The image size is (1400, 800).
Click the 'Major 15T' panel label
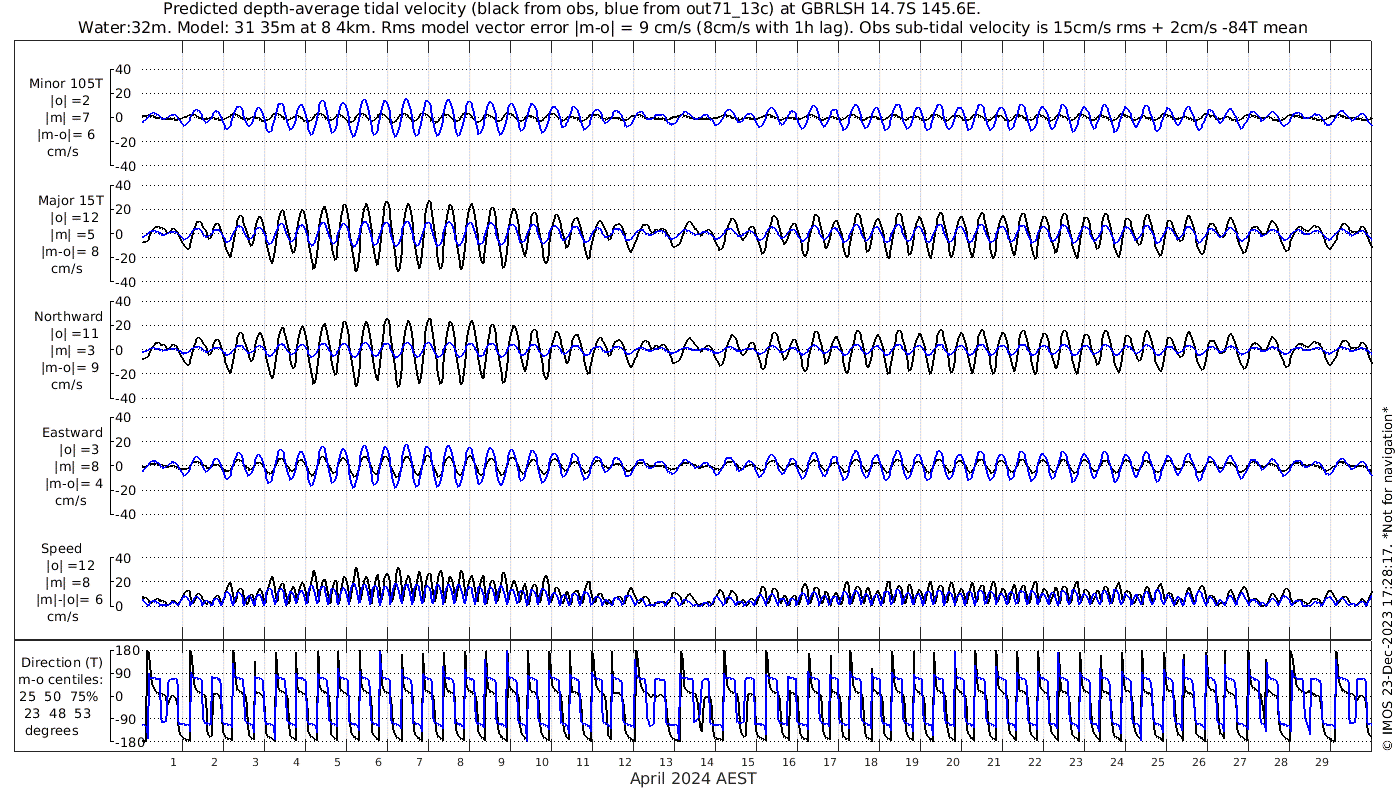pos(68,201)
